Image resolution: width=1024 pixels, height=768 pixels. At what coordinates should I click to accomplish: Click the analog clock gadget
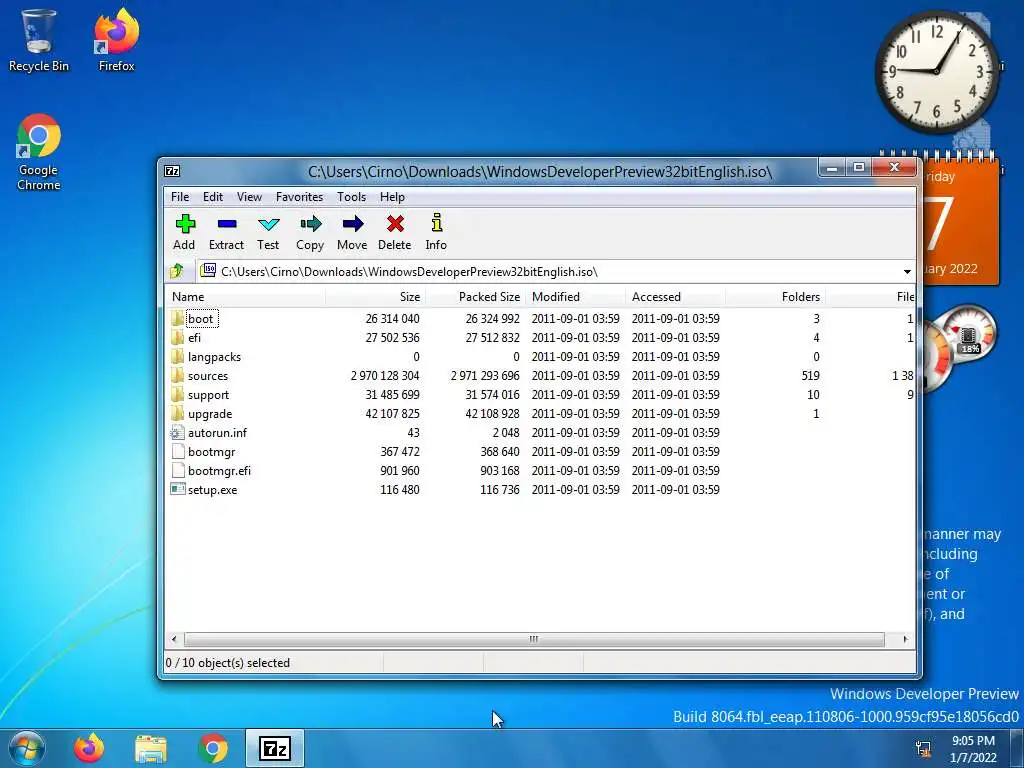coord(936,71)
